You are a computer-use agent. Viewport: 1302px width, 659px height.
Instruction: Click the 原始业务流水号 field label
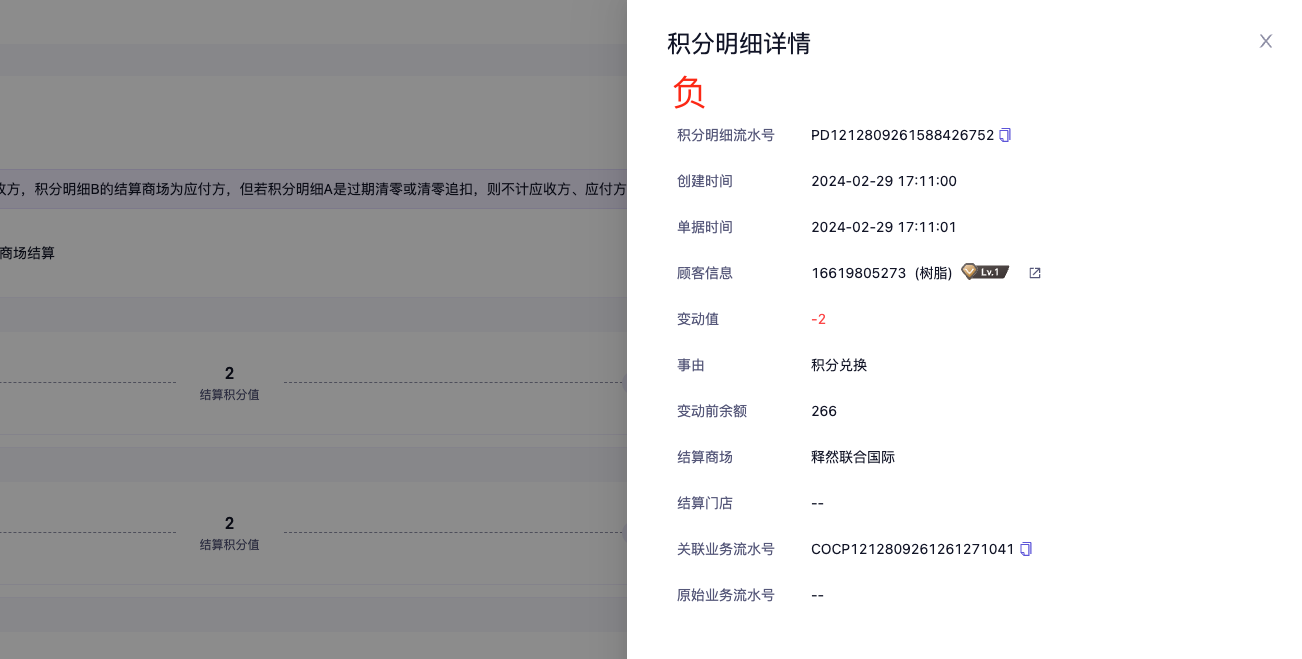point(725,595)
